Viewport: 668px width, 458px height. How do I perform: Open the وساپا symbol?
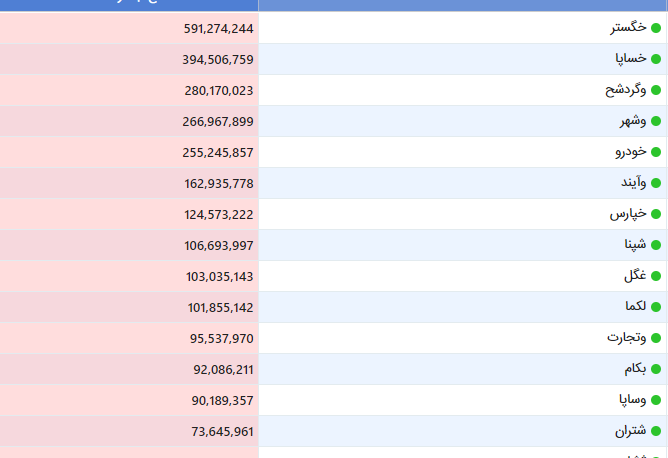[633, 400]
